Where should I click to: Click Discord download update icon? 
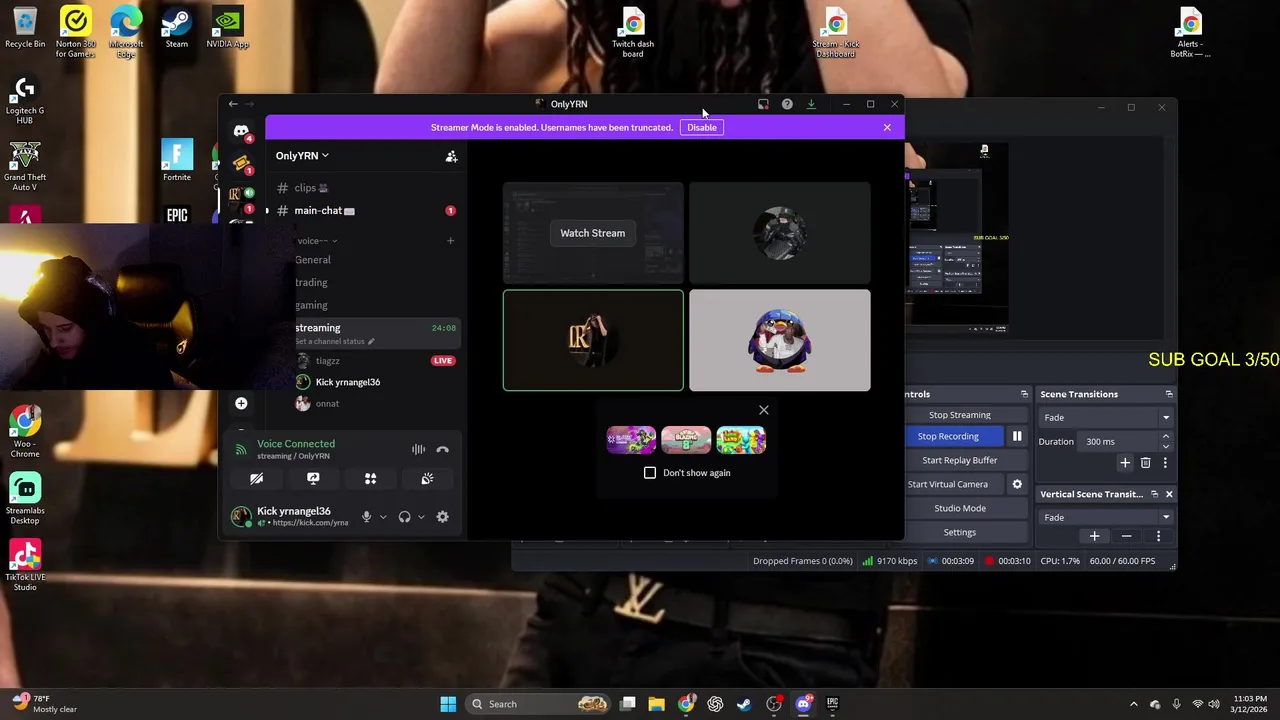point(811,104)
